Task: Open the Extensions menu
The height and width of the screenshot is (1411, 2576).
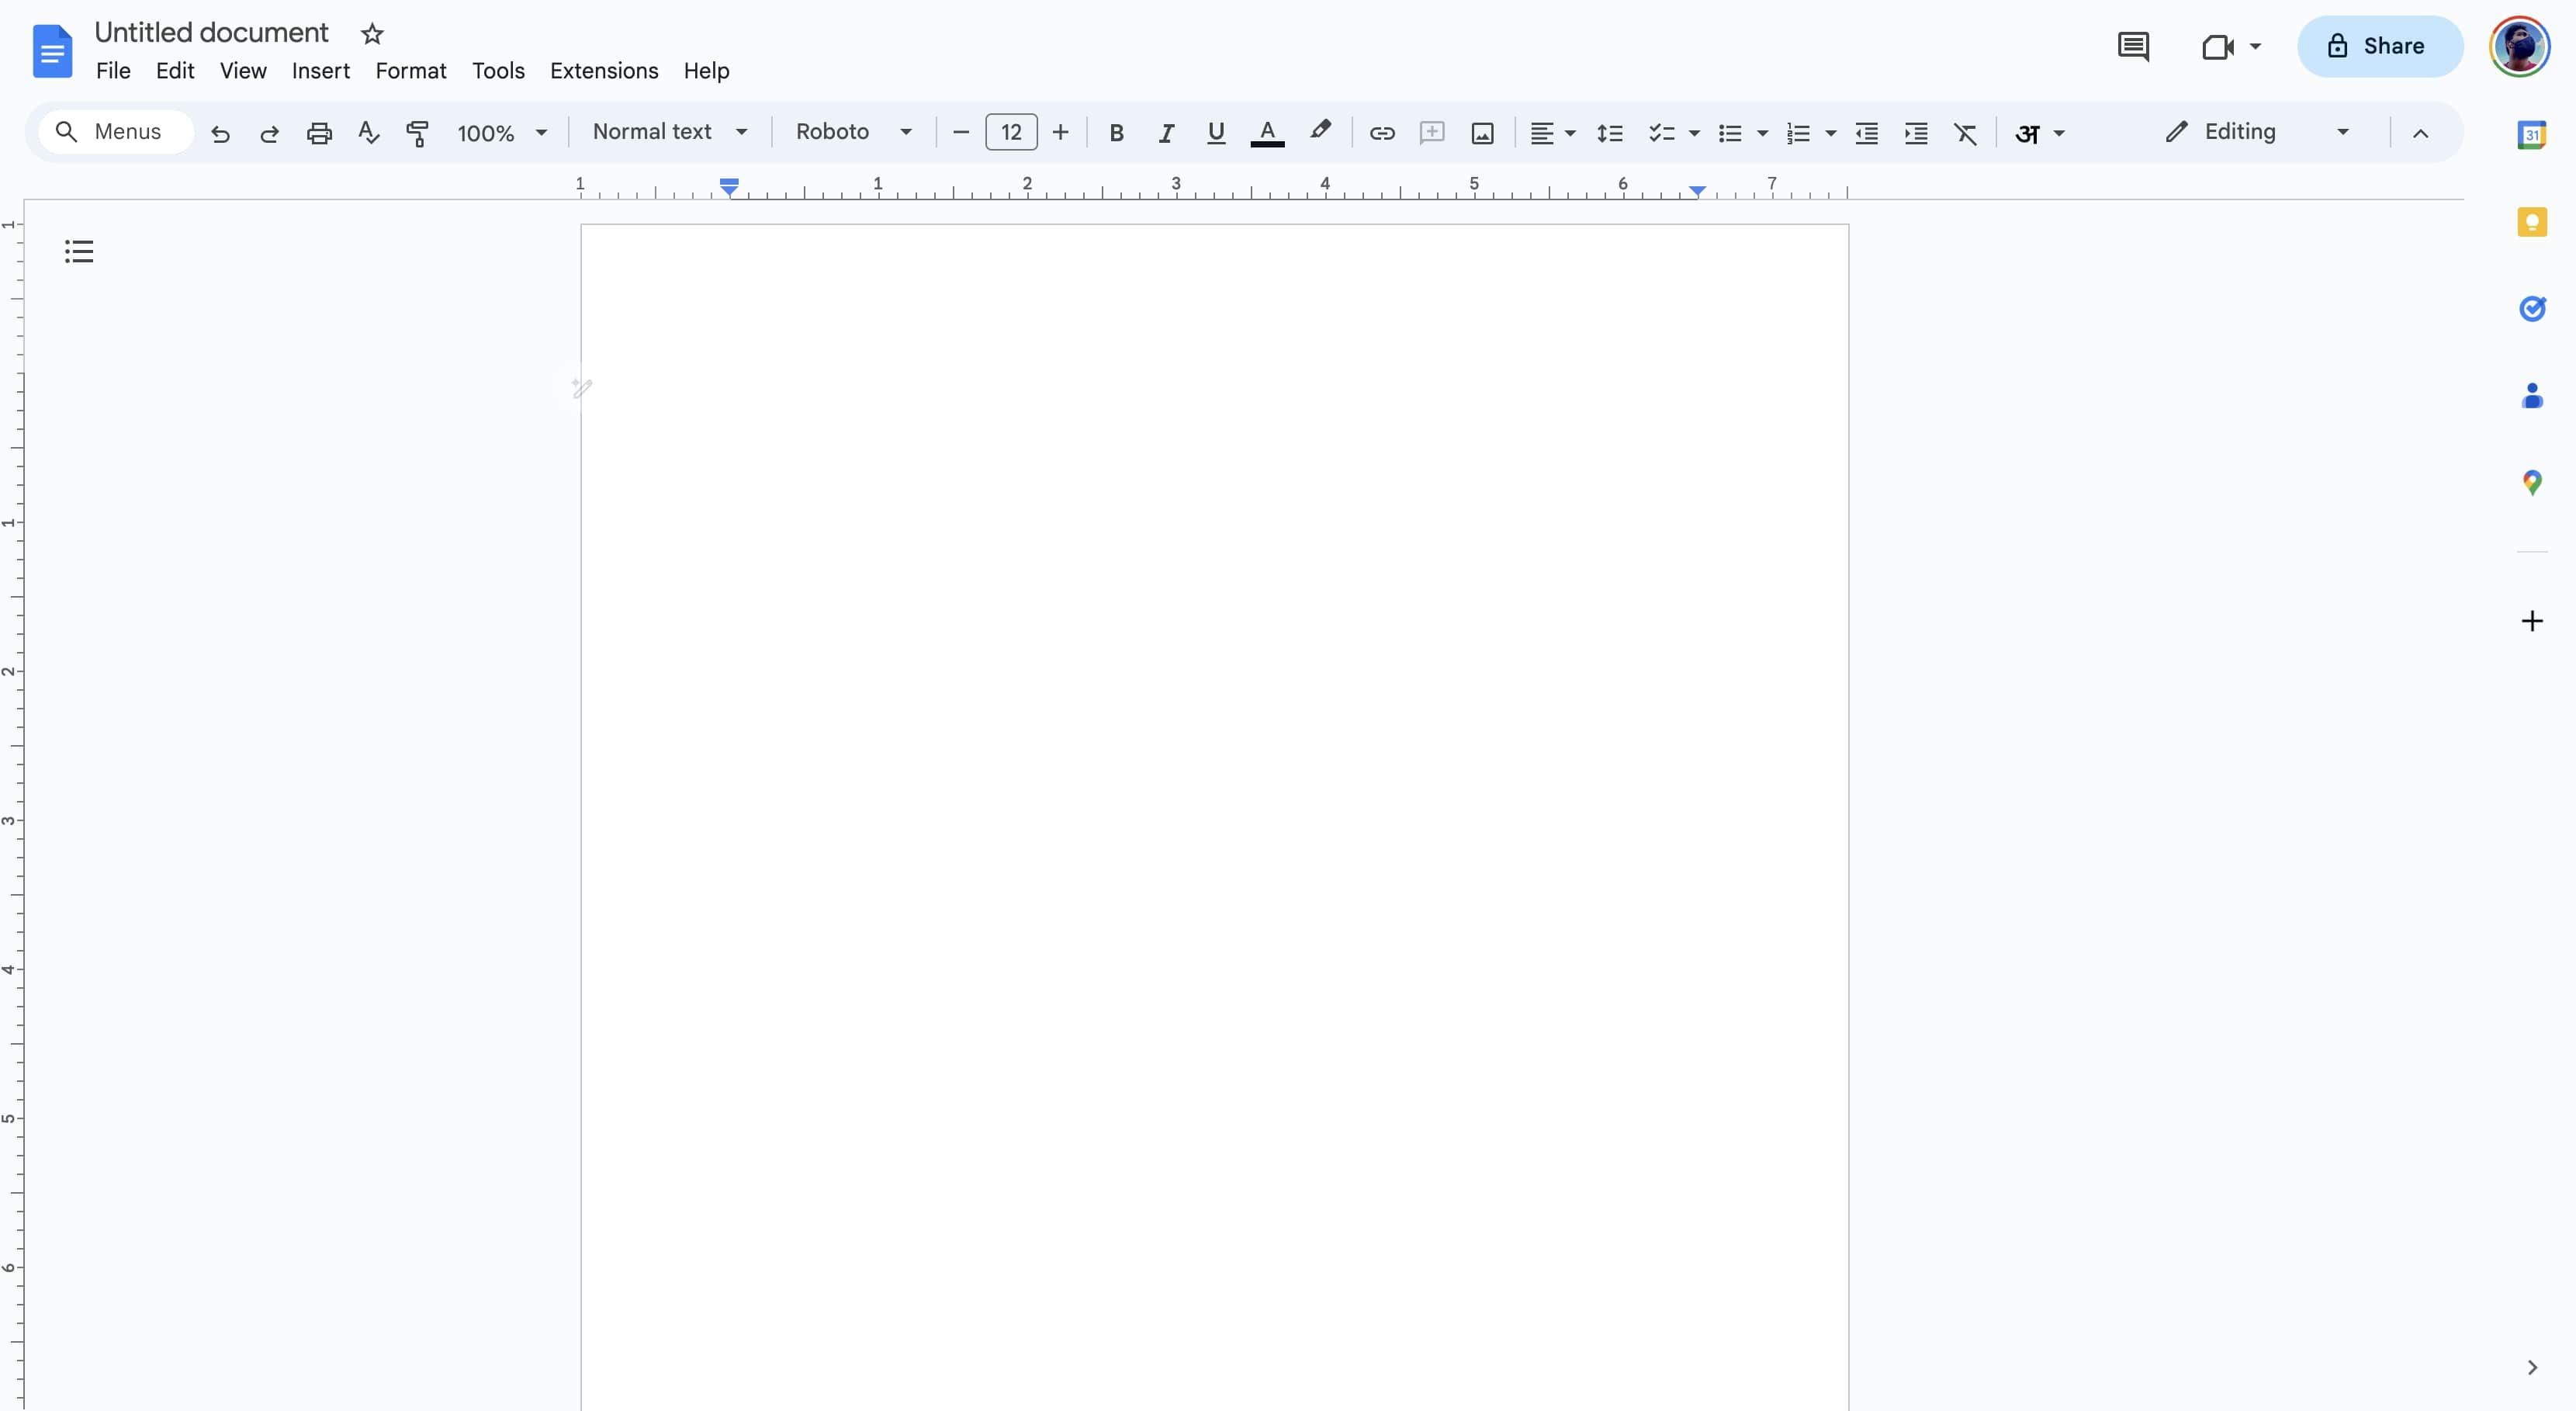Action: pos(604,70)
